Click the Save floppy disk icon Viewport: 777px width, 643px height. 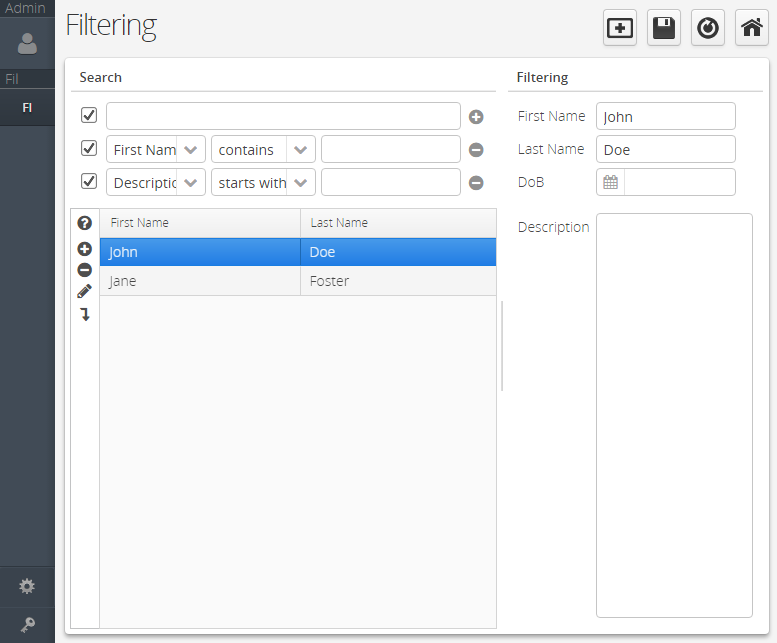pyautogui.click(x=664, y=28)
